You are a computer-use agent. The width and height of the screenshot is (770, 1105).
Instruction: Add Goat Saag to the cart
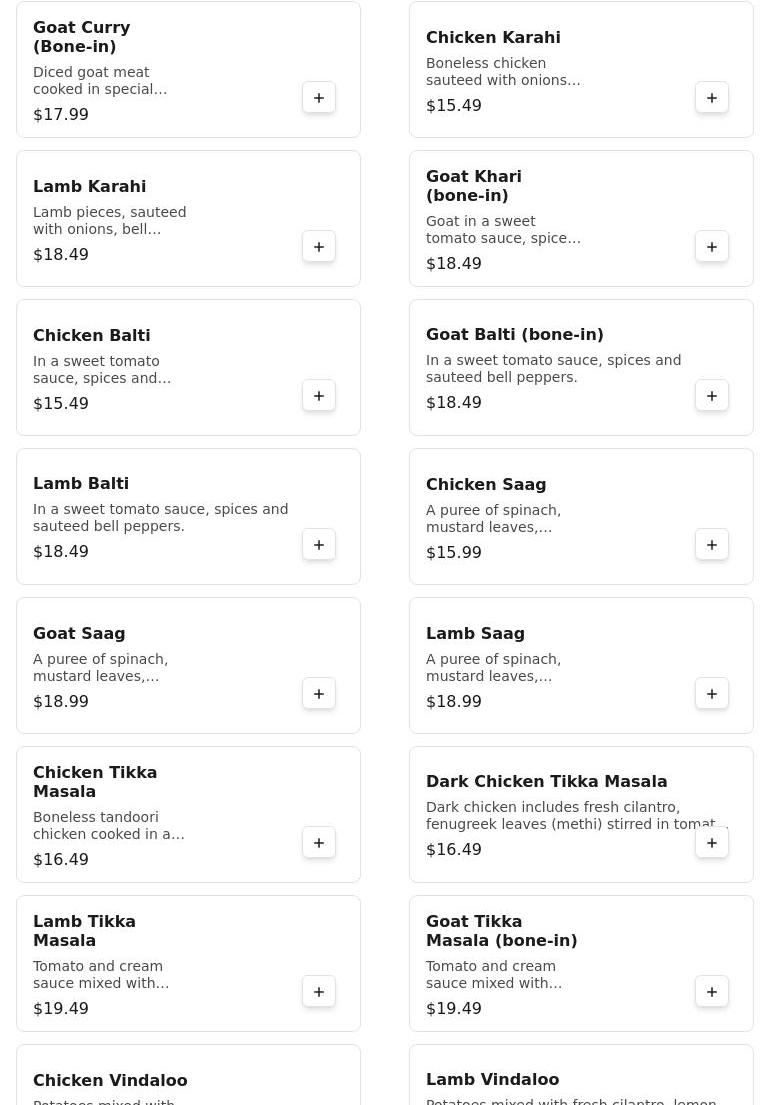coord(319,694)
